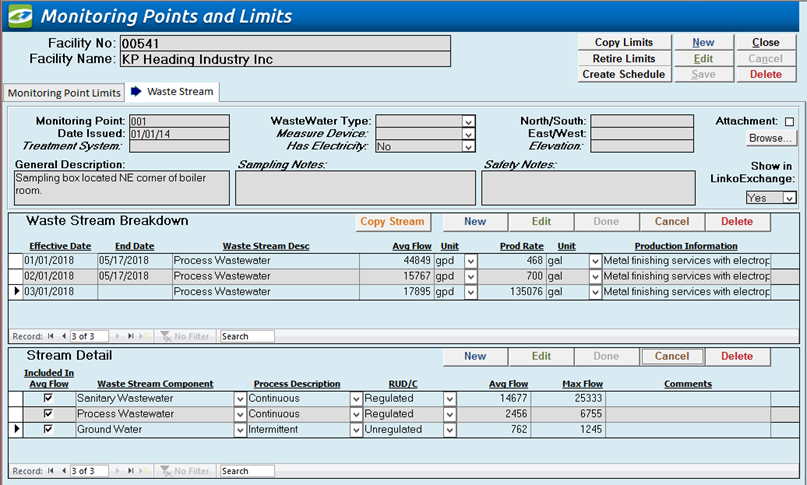This screenshot has width=807, height=485.
Task: Open Avg Flow unit dropdown for 44849 row
Action: click(470, 261)
